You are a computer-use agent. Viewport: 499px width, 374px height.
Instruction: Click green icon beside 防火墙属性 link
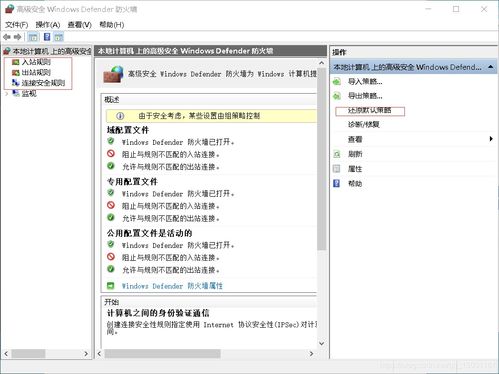coord(110,286)
